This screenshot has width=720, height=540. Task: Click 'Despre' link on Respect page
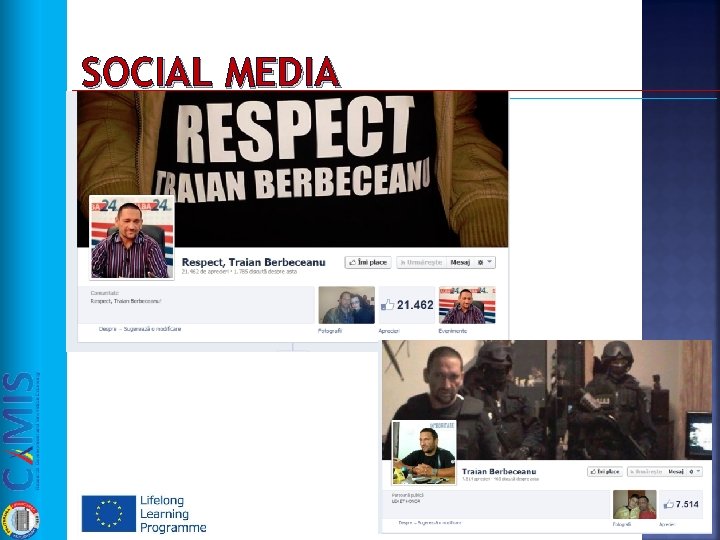click(107, 329)
